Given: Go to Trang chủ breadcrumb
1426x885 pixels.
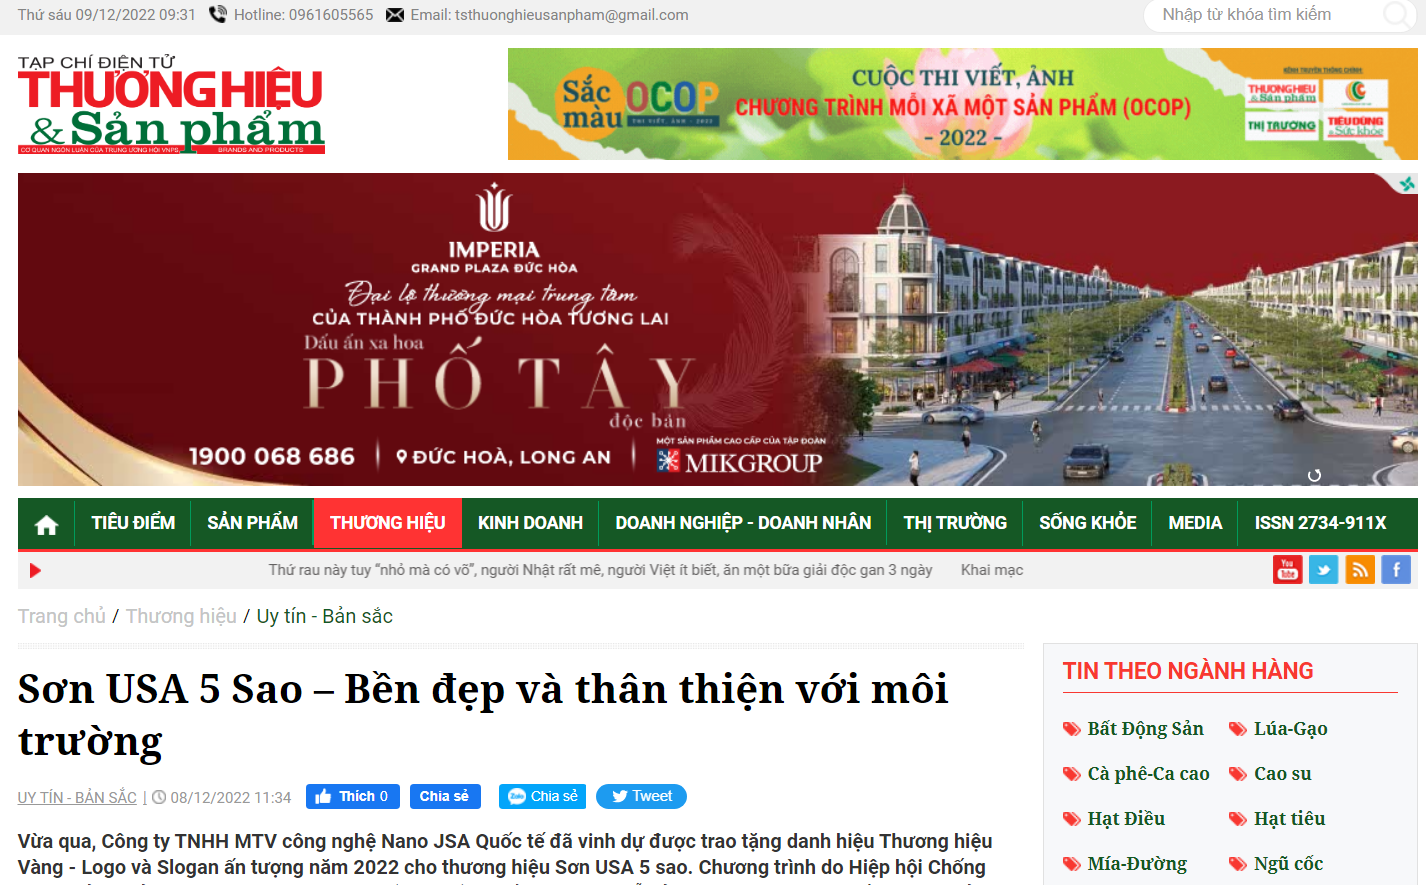Looking at the screenshot, I should pyautogui.click(x=62, y=616).
